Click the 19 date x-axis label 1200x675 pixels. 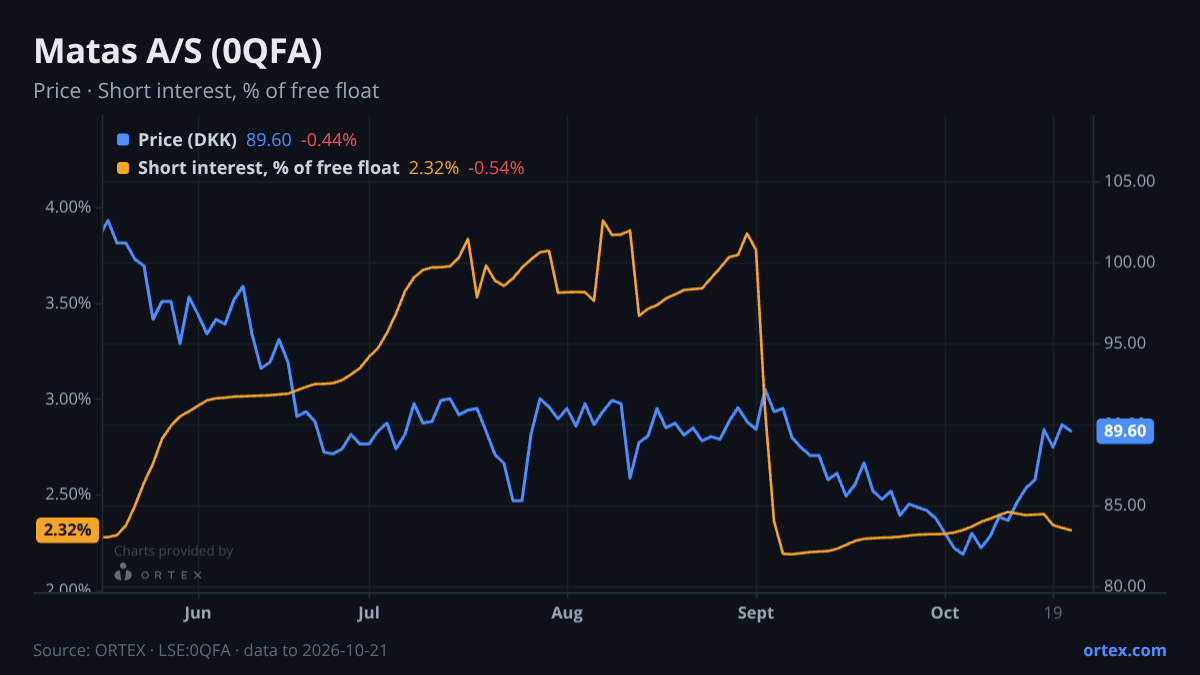tap(1052, 612)
